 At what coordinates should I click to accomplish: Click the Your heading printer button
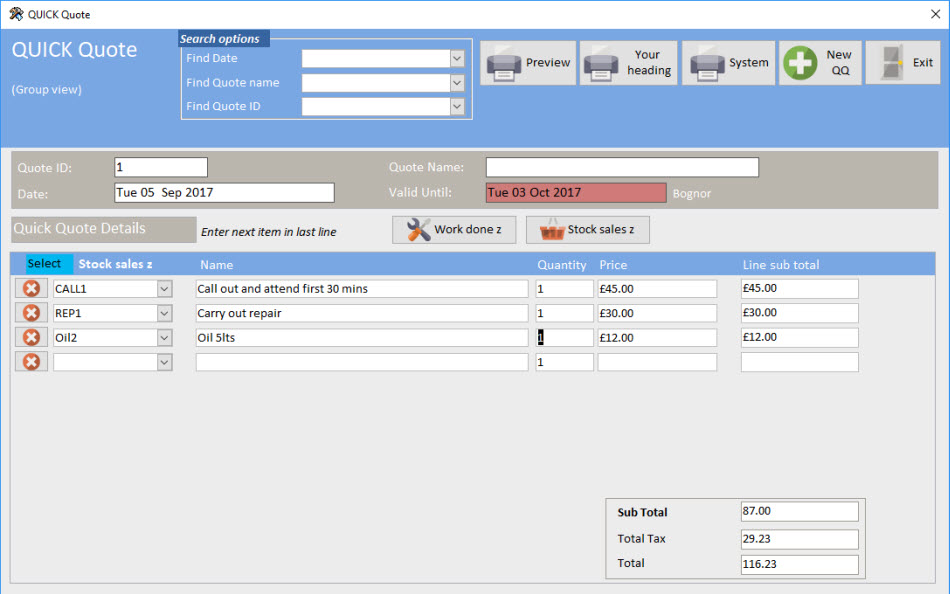point(628,64)
